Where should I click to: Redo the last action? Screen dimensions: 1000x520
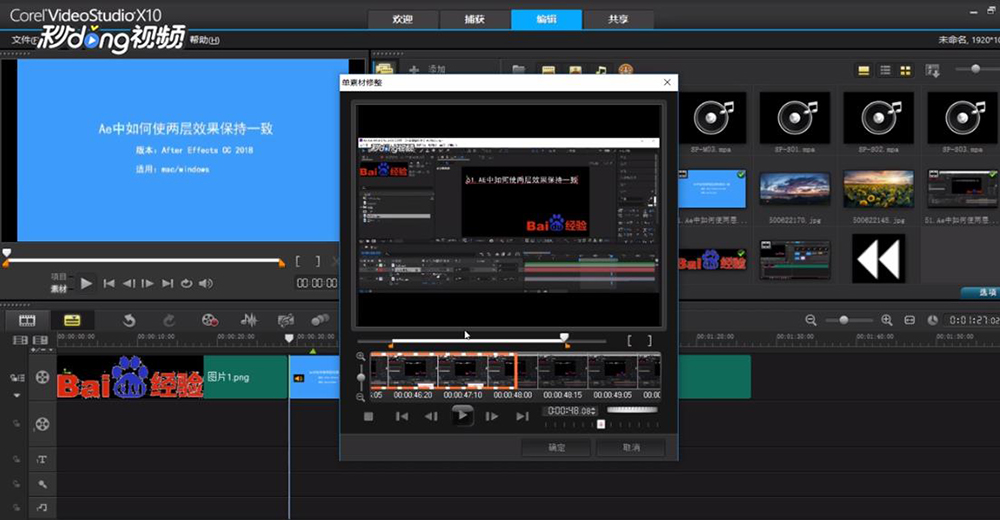tap(169, 320)
